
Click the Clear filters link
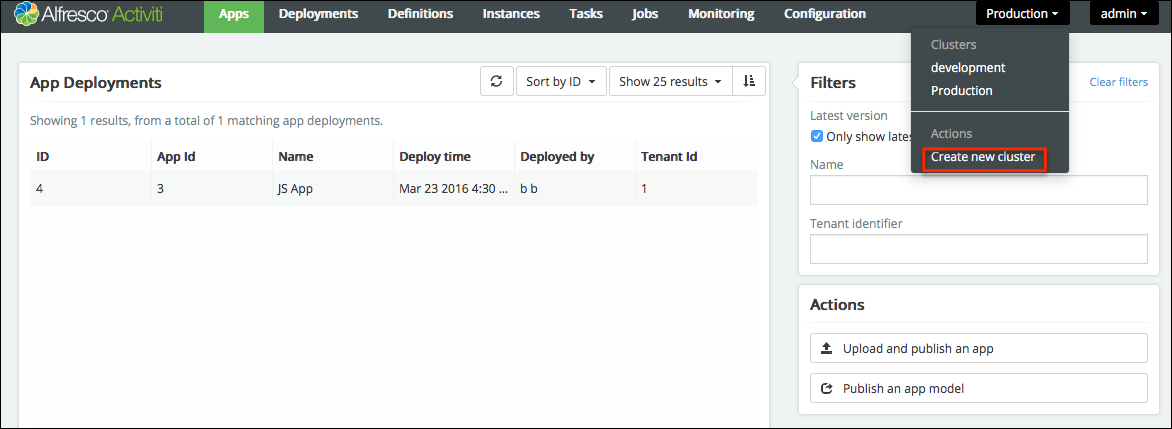point(1118,82)
